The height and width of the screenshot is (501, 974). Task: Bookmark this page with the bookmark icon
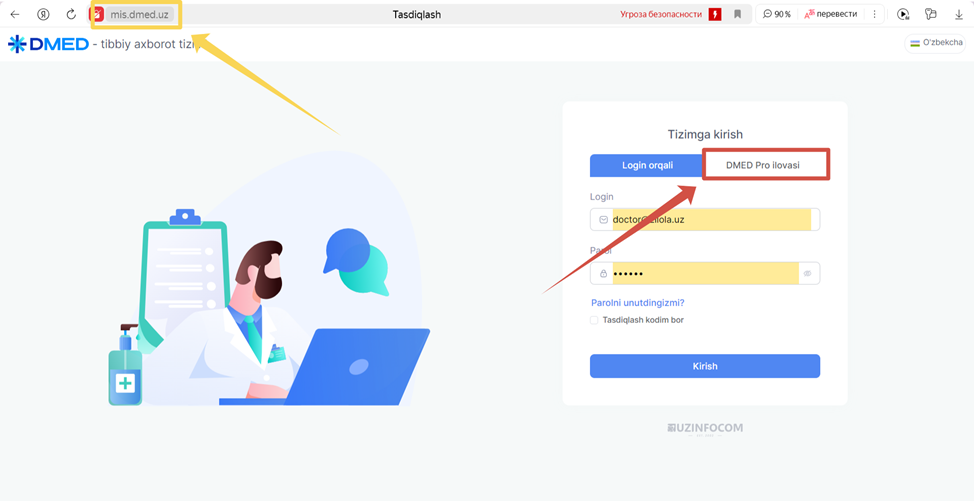[737, 14]
